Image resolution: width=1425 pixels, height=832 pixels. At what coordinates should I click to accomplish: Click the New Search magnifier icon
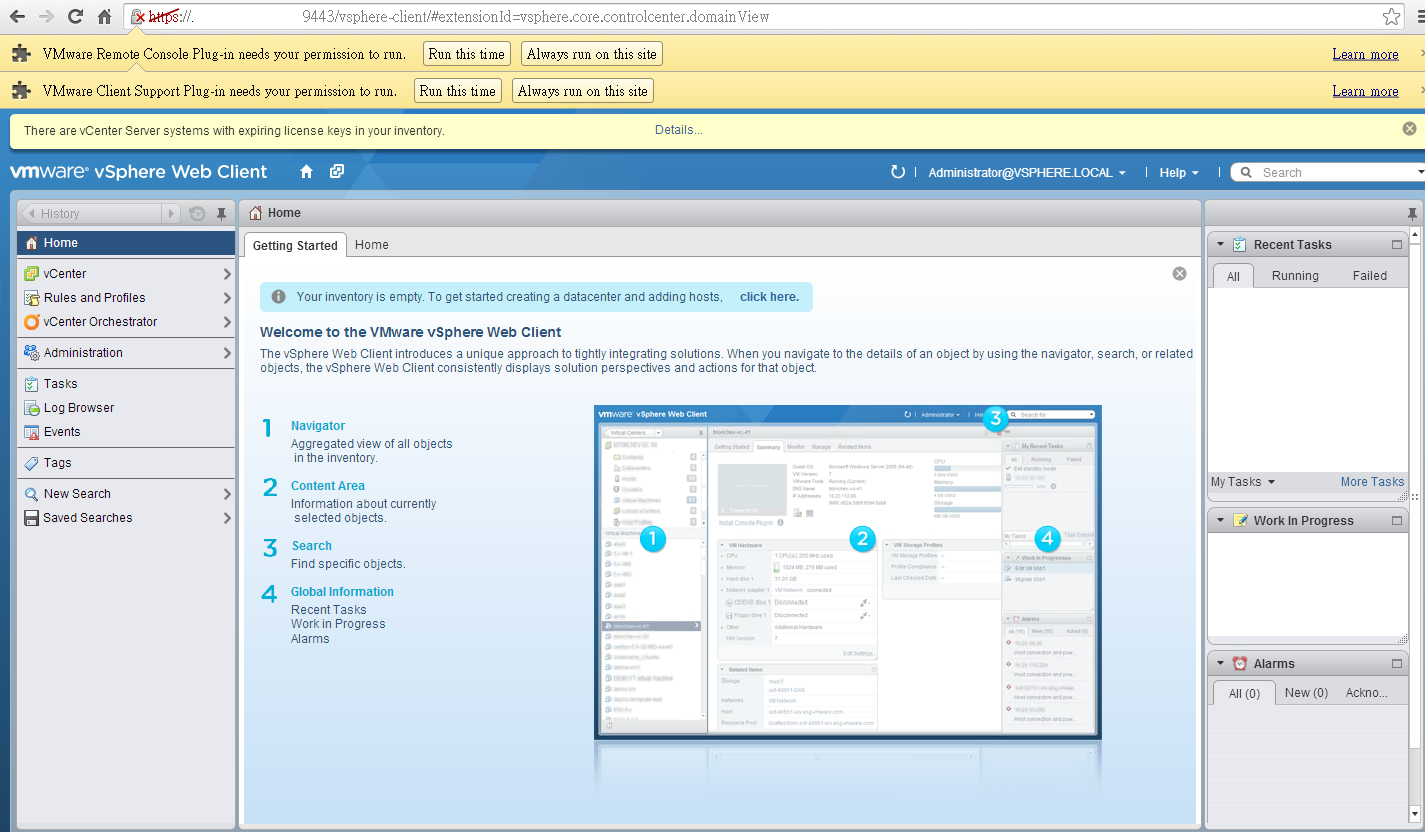[x=32, y=493]
